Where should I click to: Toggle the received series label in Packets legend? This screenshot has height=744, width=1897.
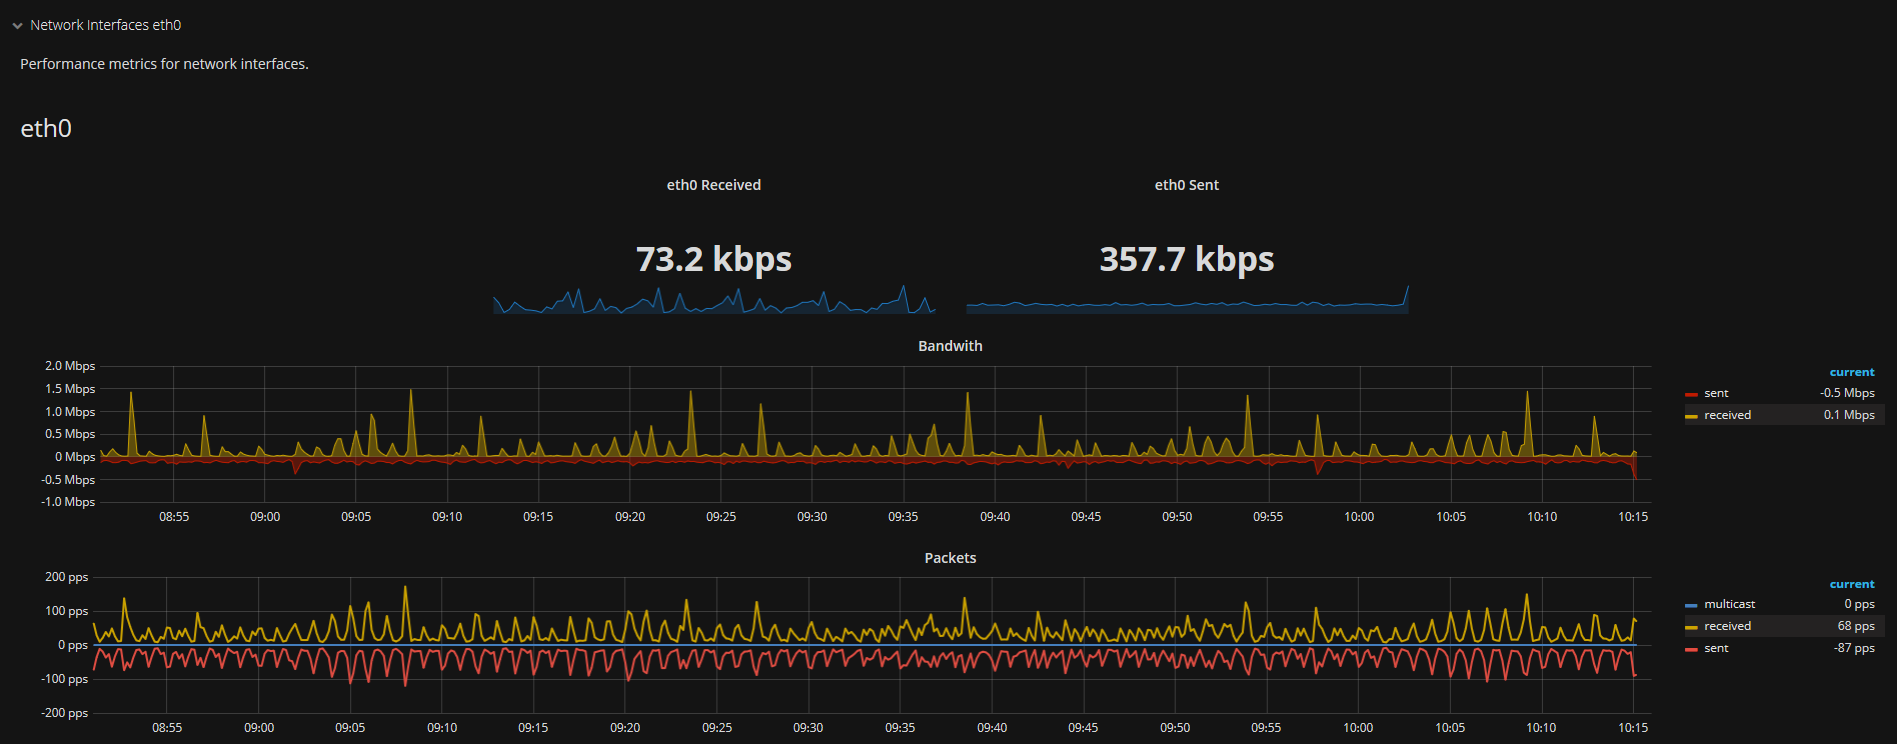(x=1727, y=626)
